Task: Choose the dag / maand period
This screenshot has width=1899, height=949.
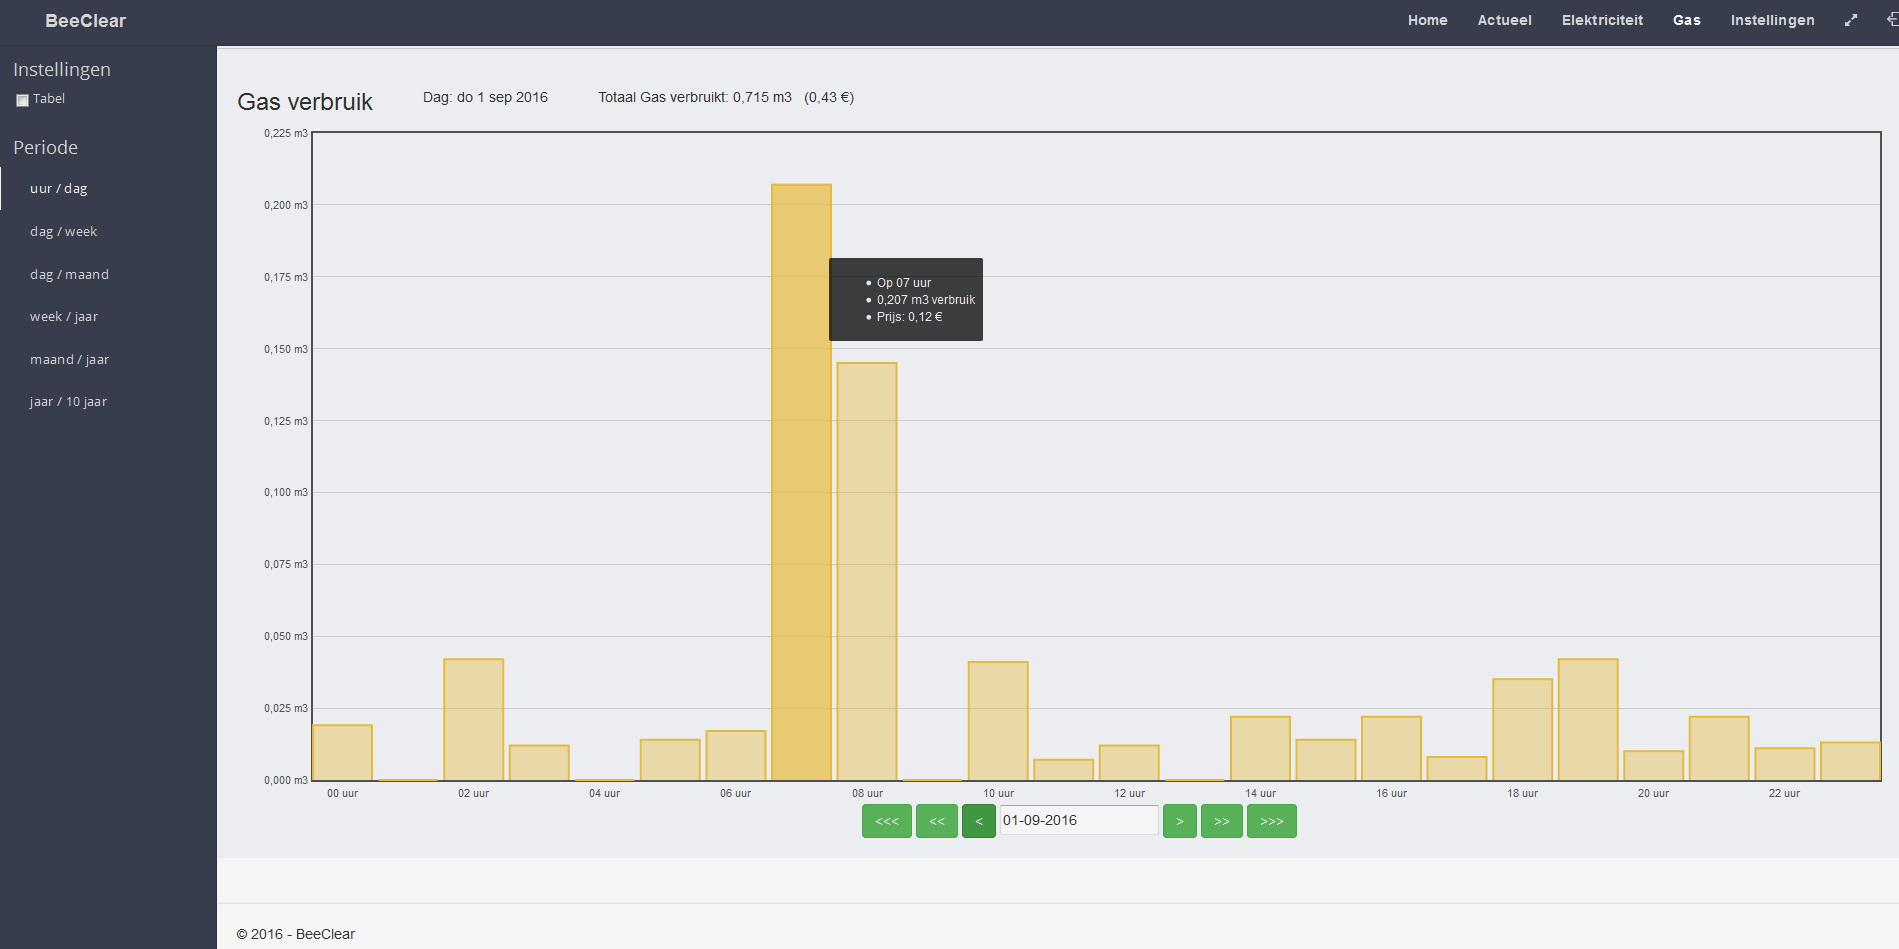Action: tap(70, 275)
